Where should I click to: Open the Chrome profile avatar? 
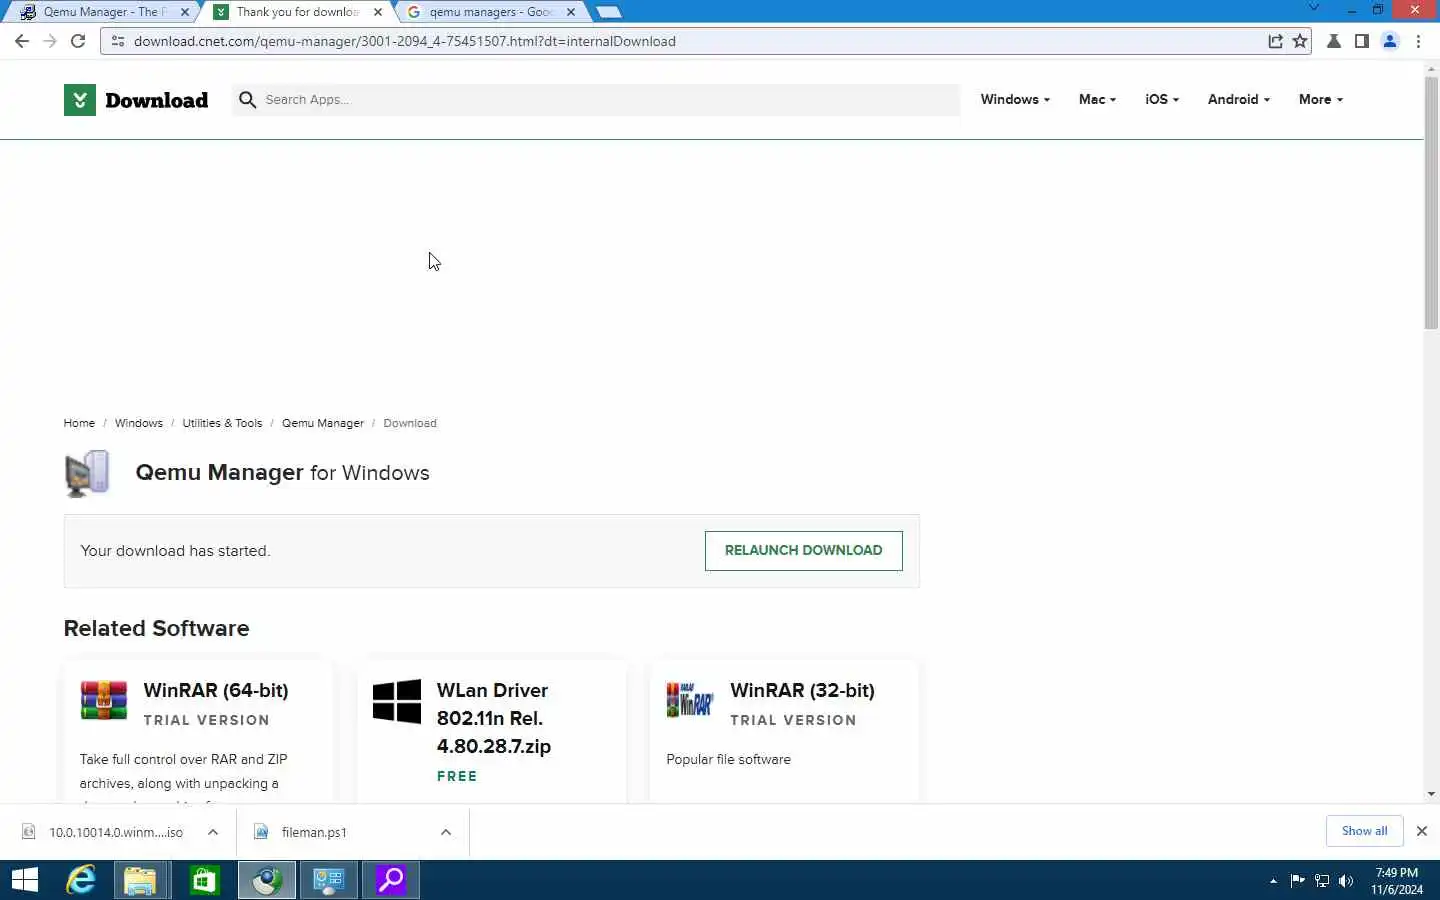1390,41
